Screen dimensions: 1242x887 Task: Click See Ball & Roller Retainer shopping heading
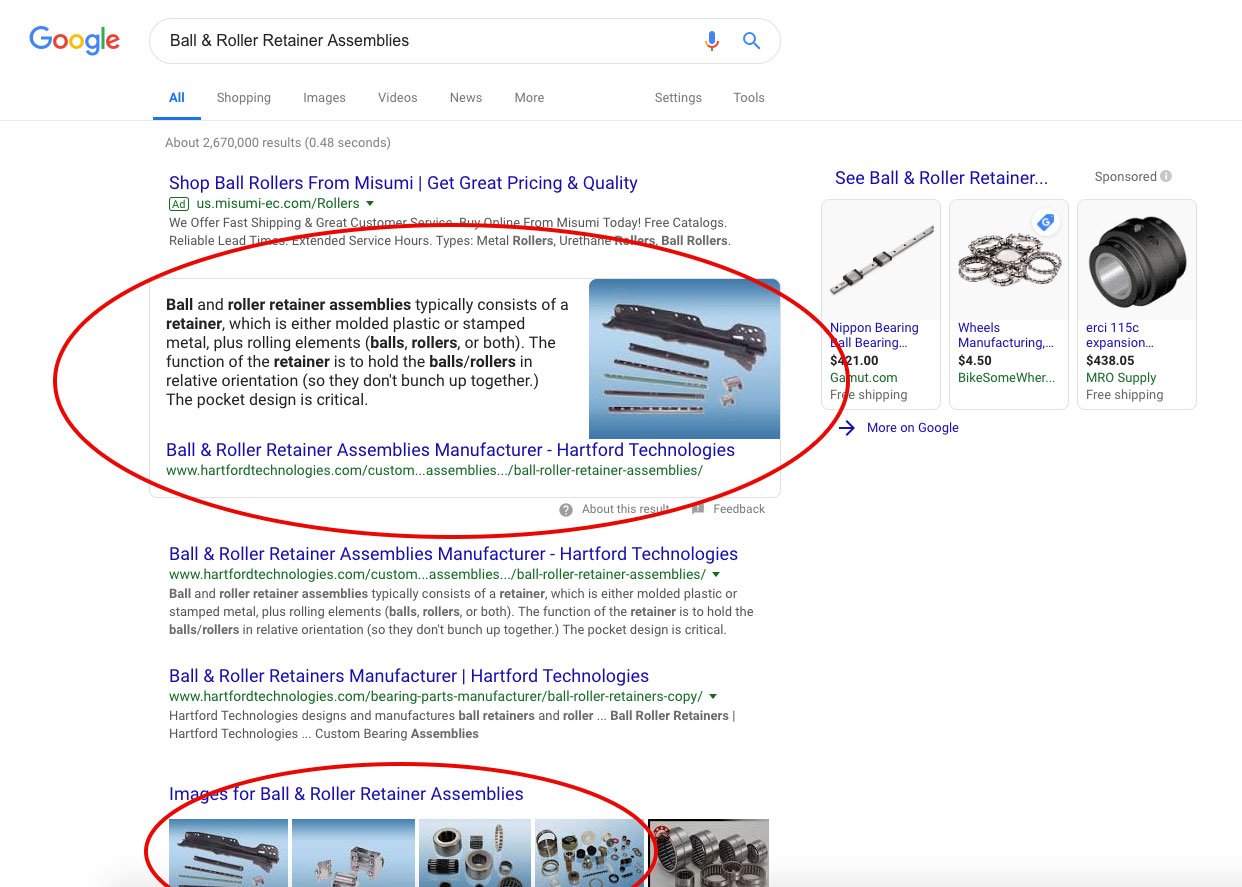[941, 178]
